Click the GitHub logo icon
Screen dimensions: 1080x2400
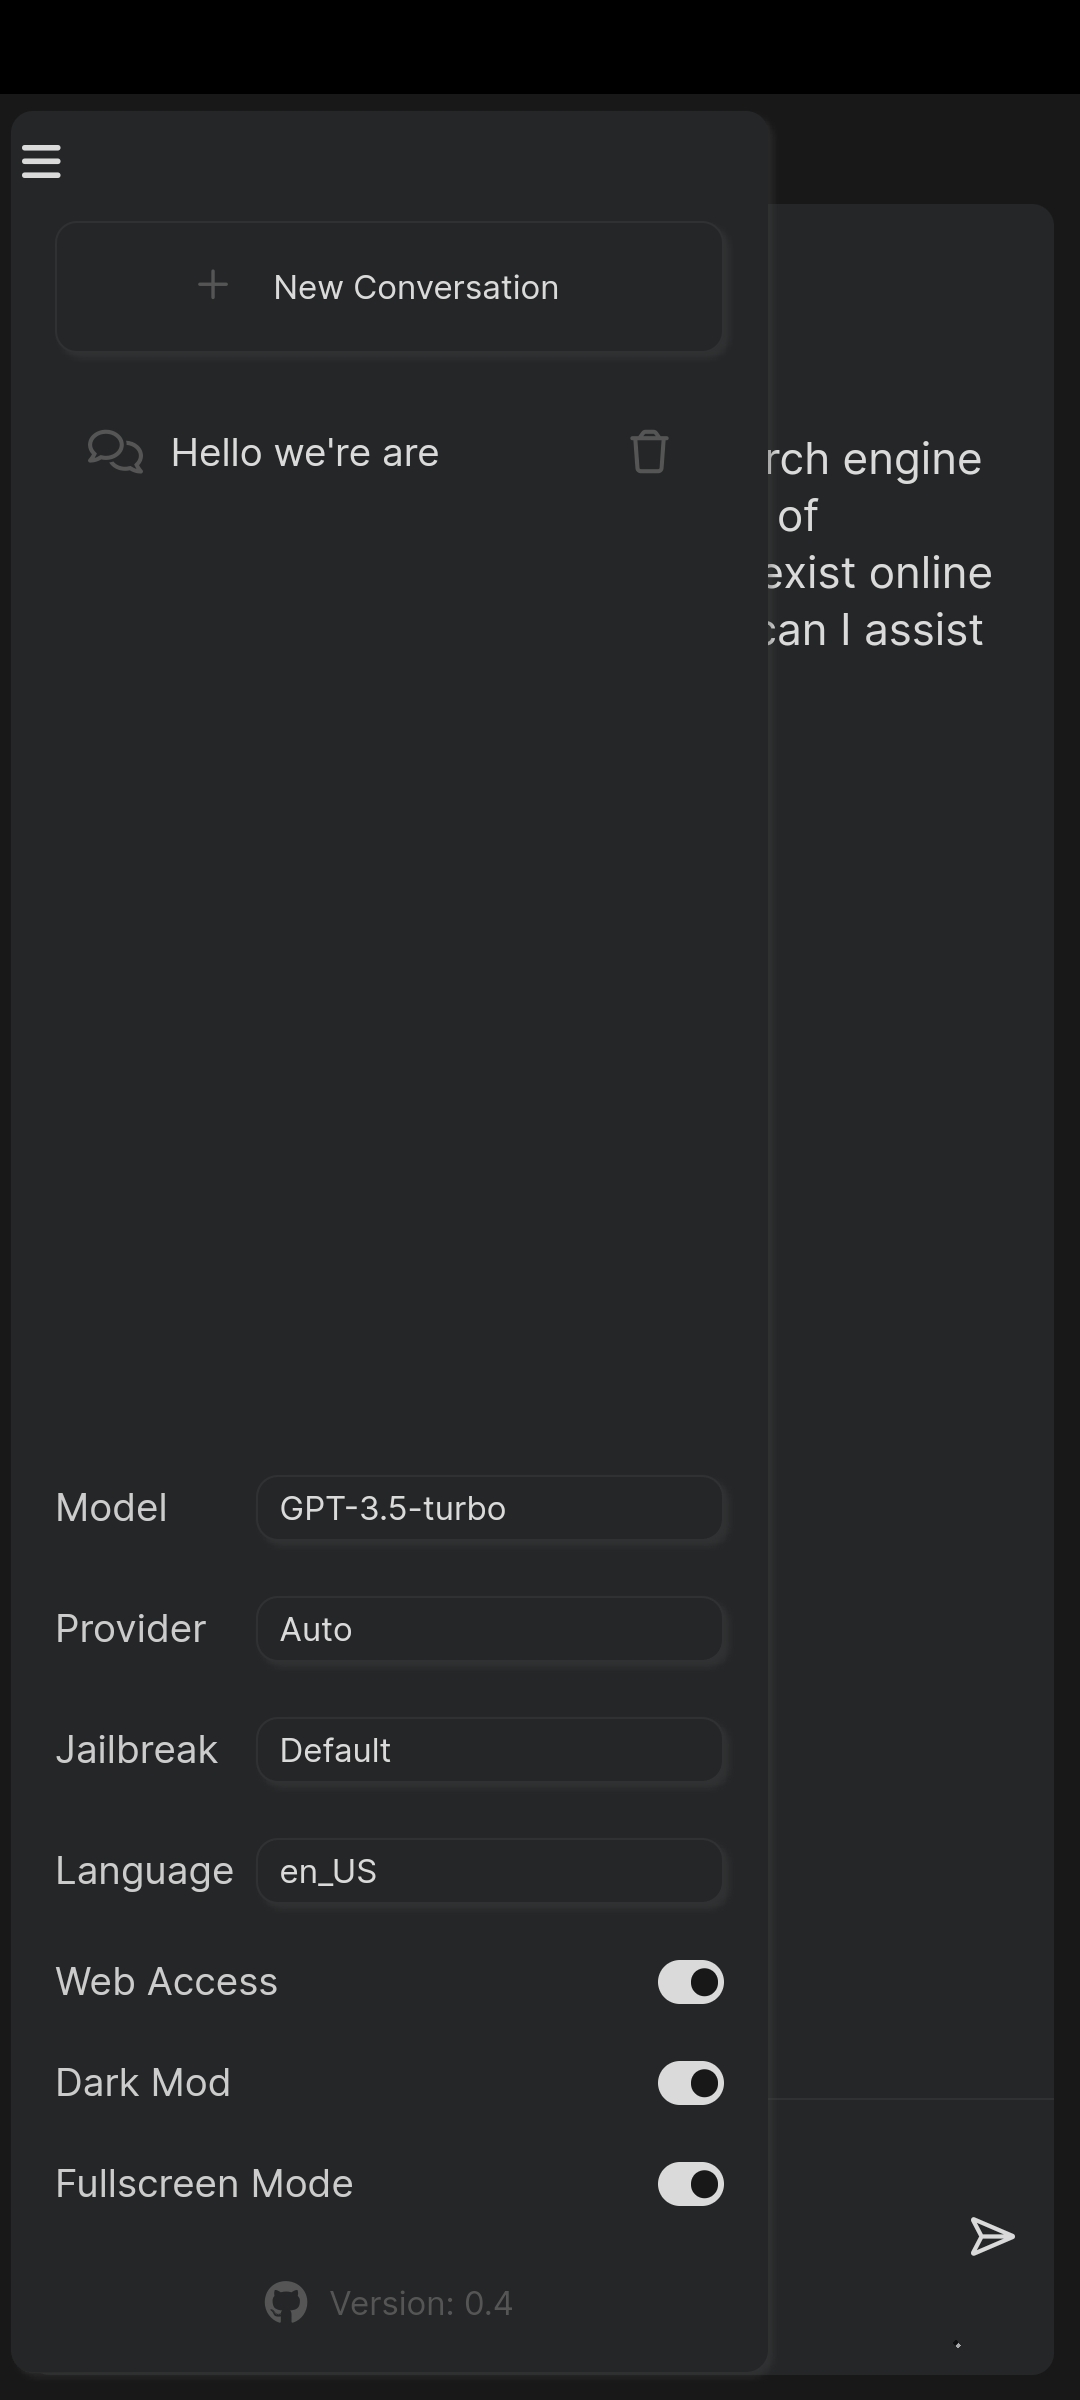pos(286,2303)
